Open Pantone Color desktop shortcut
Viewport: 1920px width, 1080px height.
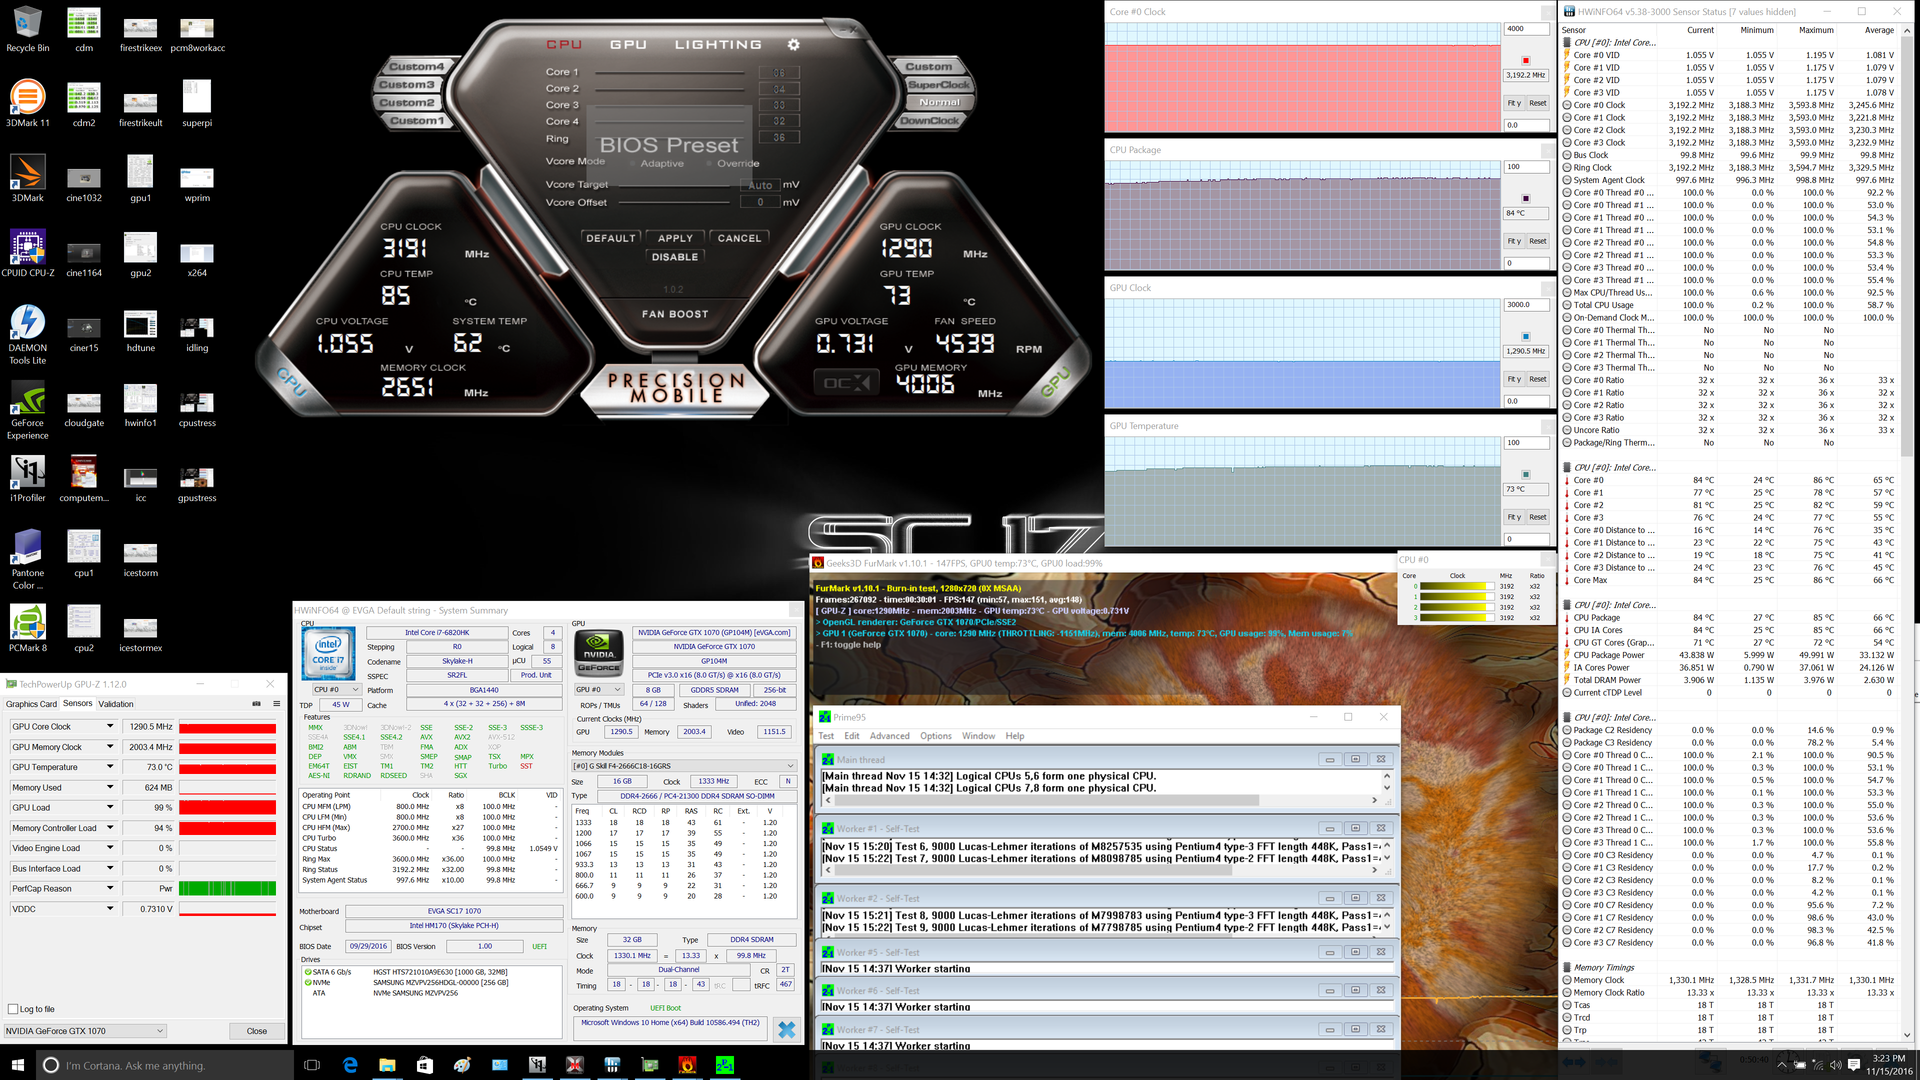pyautogui.click(x=28, y=559)
